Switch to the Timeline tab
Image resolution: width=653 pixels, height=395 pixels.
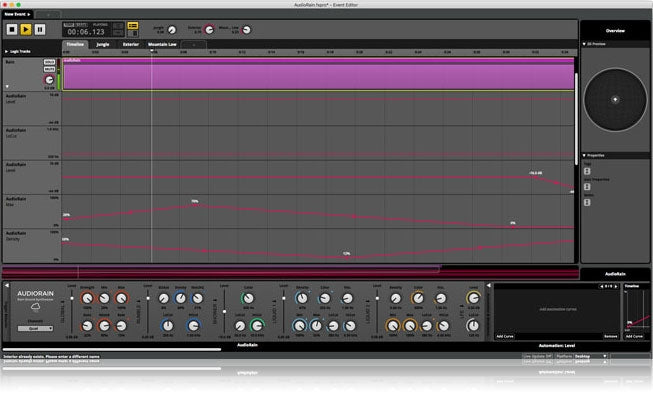(x=75, y=44)
